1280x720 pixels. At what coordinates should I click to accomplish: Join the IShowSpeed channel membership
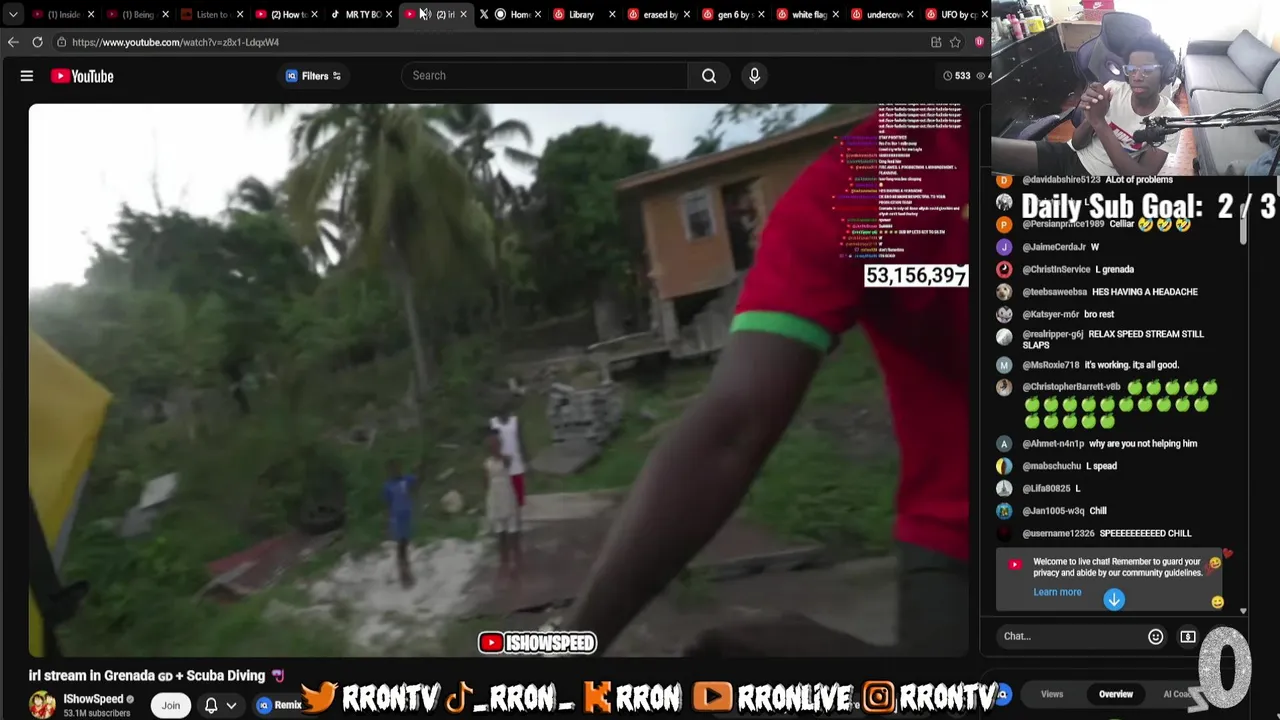click(171, 705)
